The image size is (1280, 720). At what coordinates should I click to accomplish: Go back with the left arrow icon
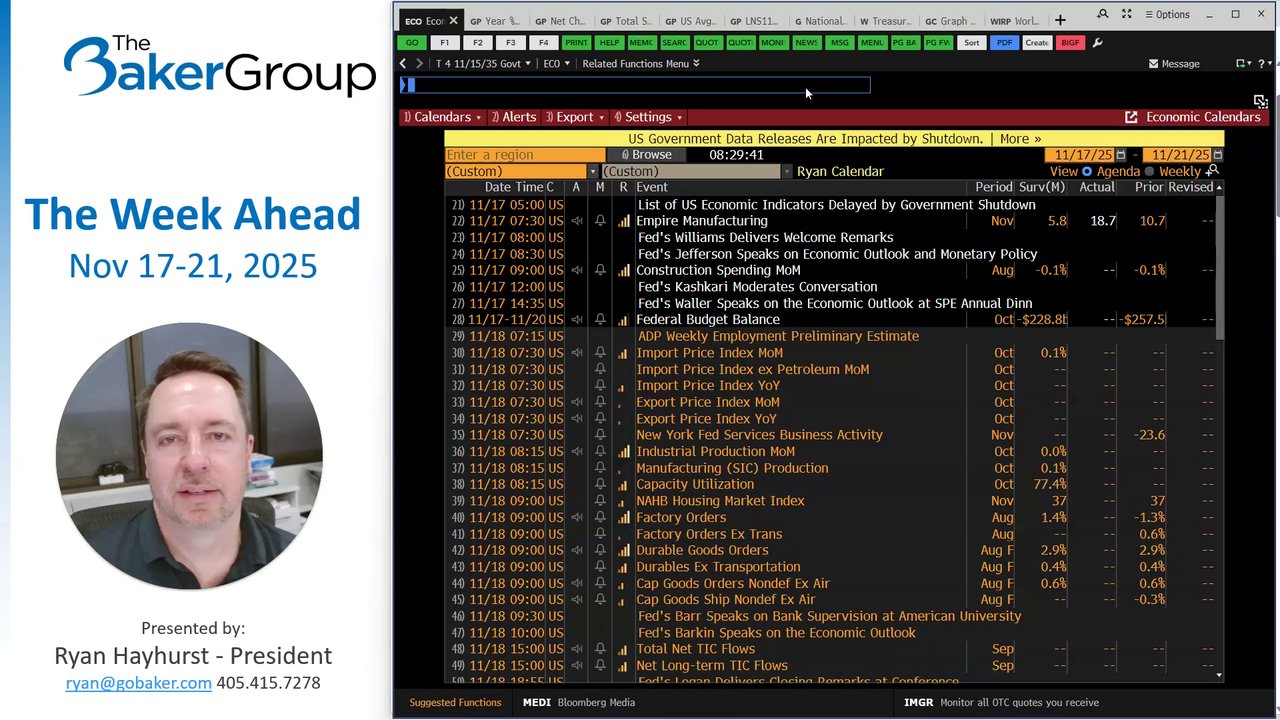pyautogui.click(x=403, y=64)
